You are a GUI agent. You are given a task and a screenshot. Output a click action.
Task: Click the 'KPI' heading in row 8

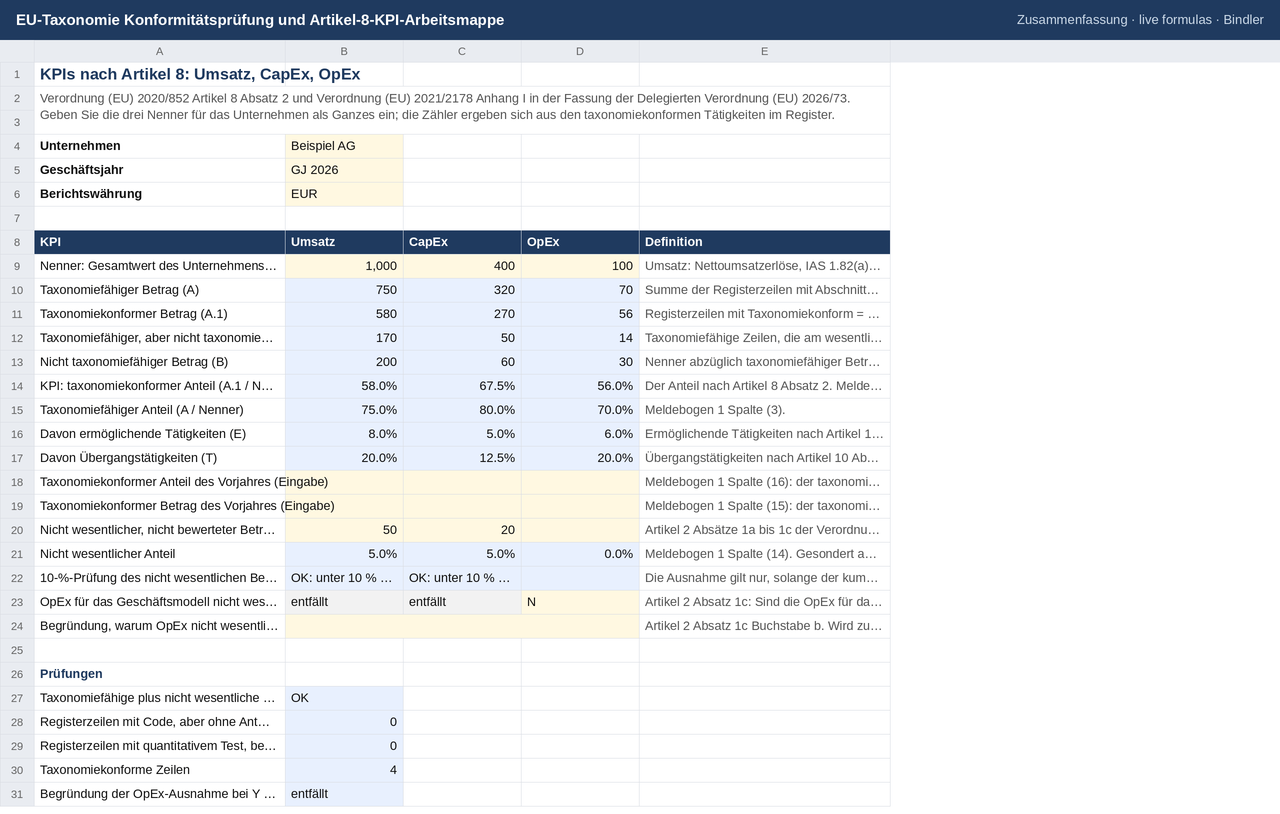160,242
